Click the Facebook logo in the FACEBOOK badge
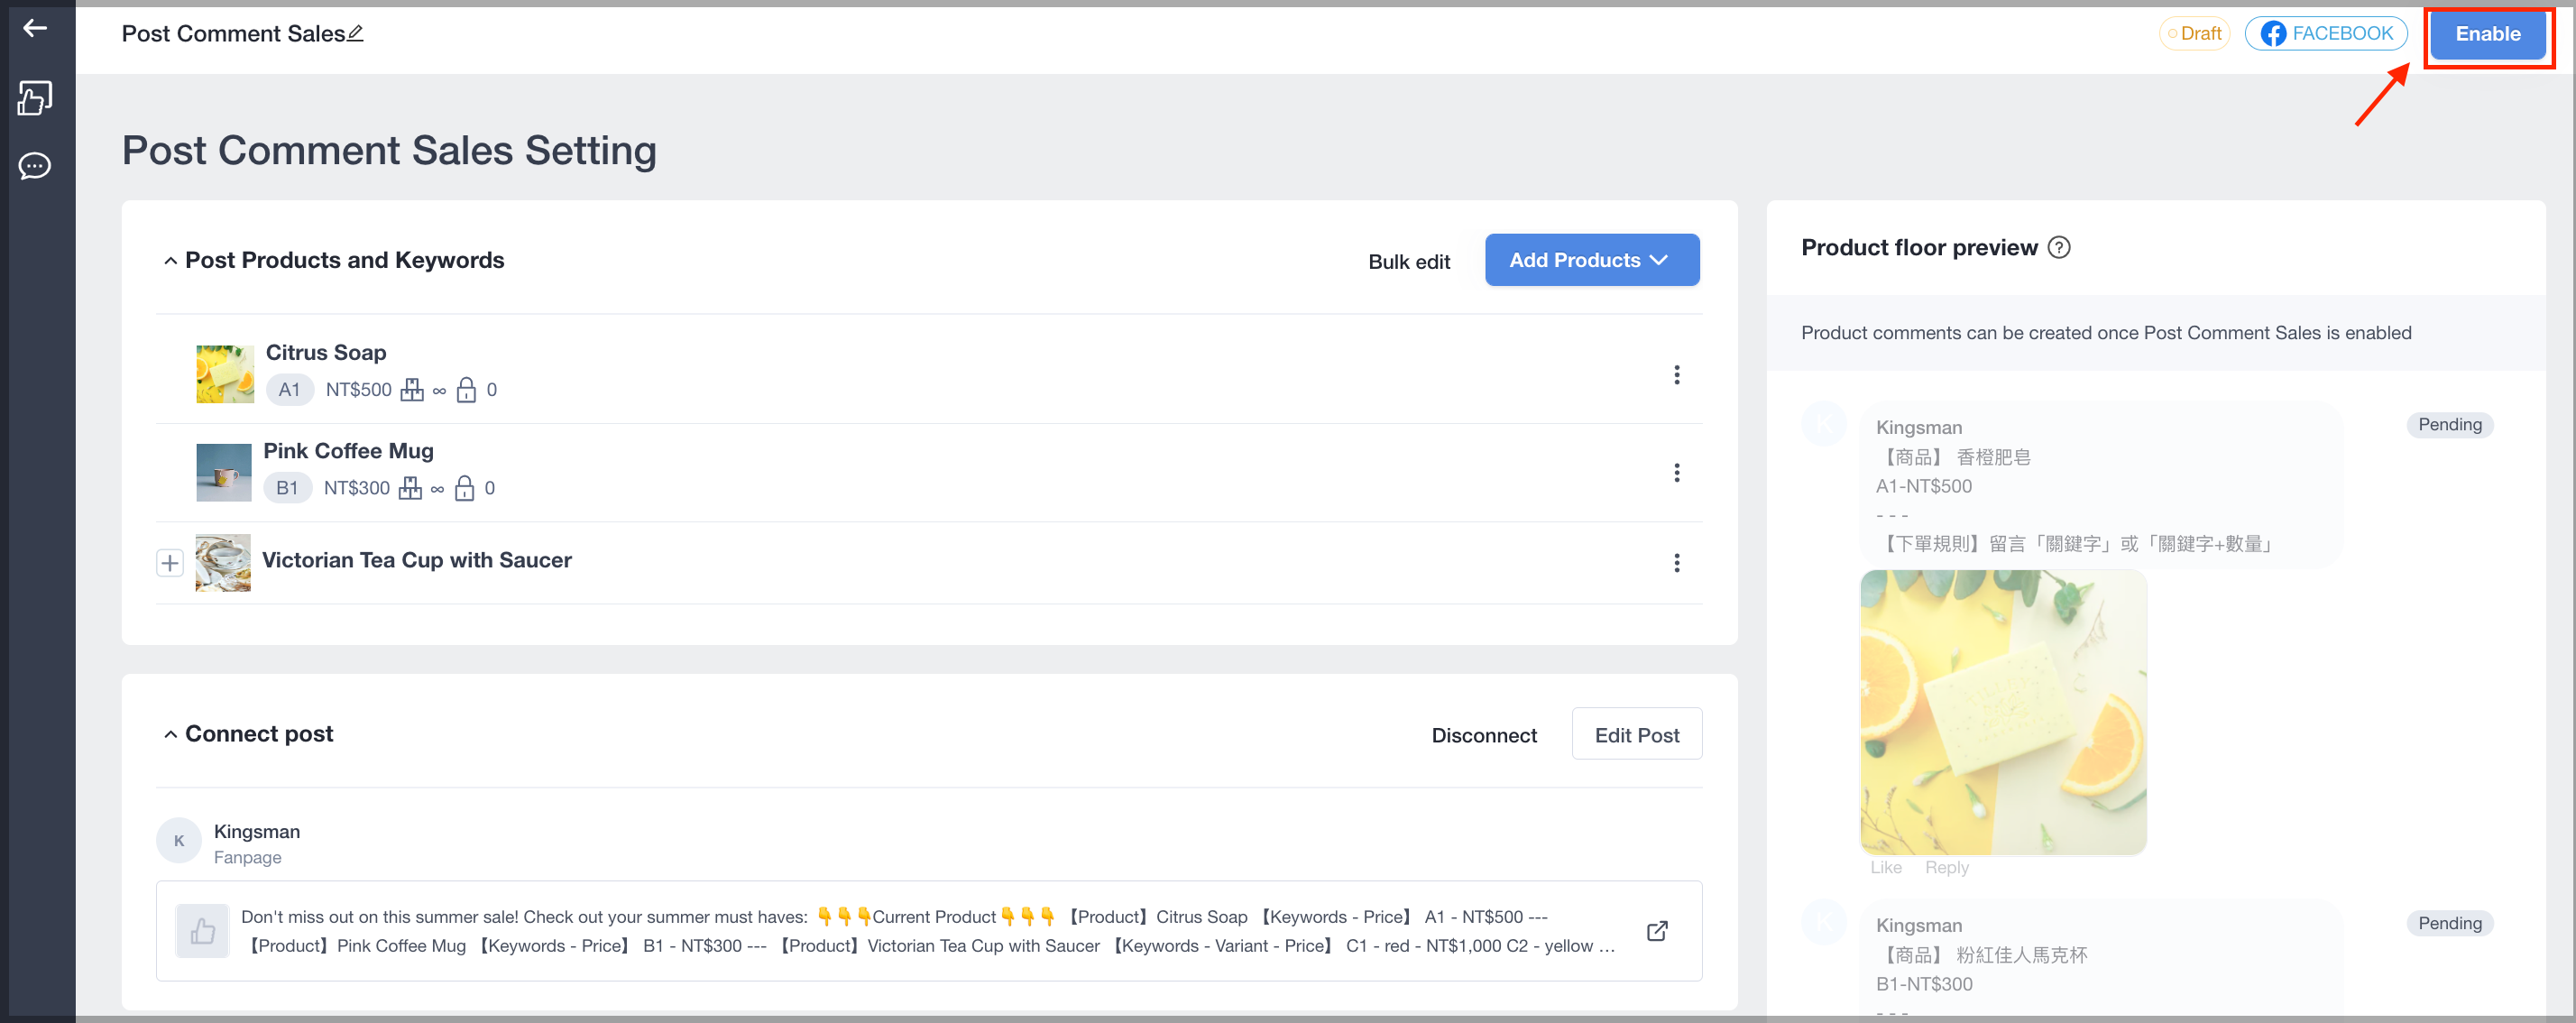The height and width of the screenshot is (1023, 2576). tap(2273, 33)
